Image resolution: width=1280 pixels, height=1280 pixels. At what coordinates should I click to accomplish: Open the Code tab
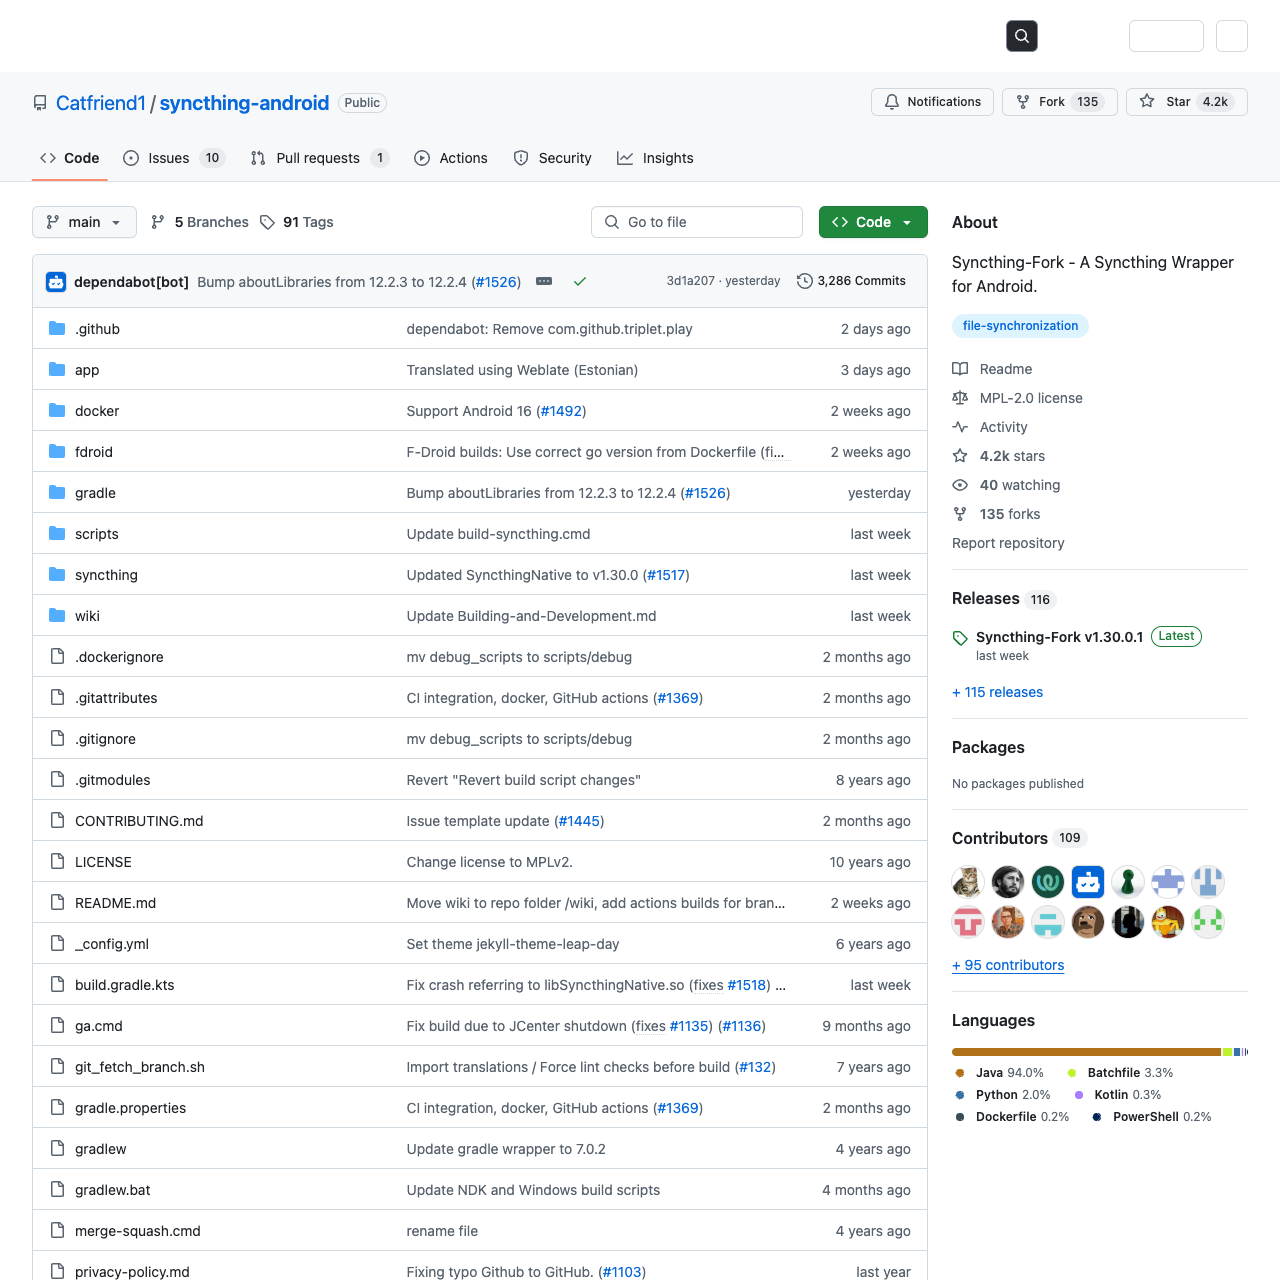70,158
